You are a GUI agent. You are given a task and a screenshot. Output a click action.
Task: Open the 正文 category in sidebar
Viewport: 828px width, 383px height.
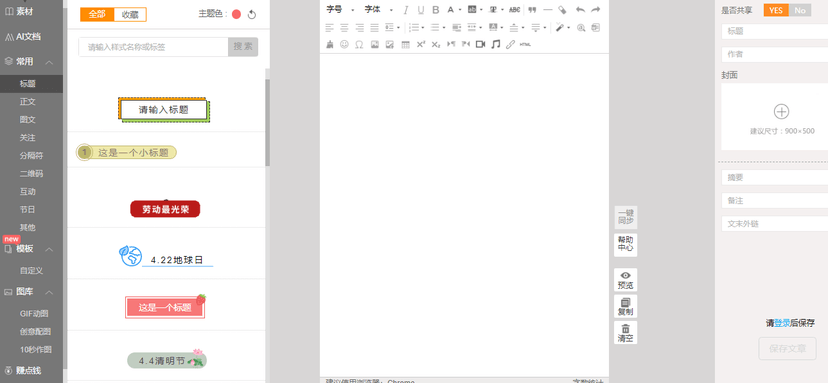pos(27,101)
